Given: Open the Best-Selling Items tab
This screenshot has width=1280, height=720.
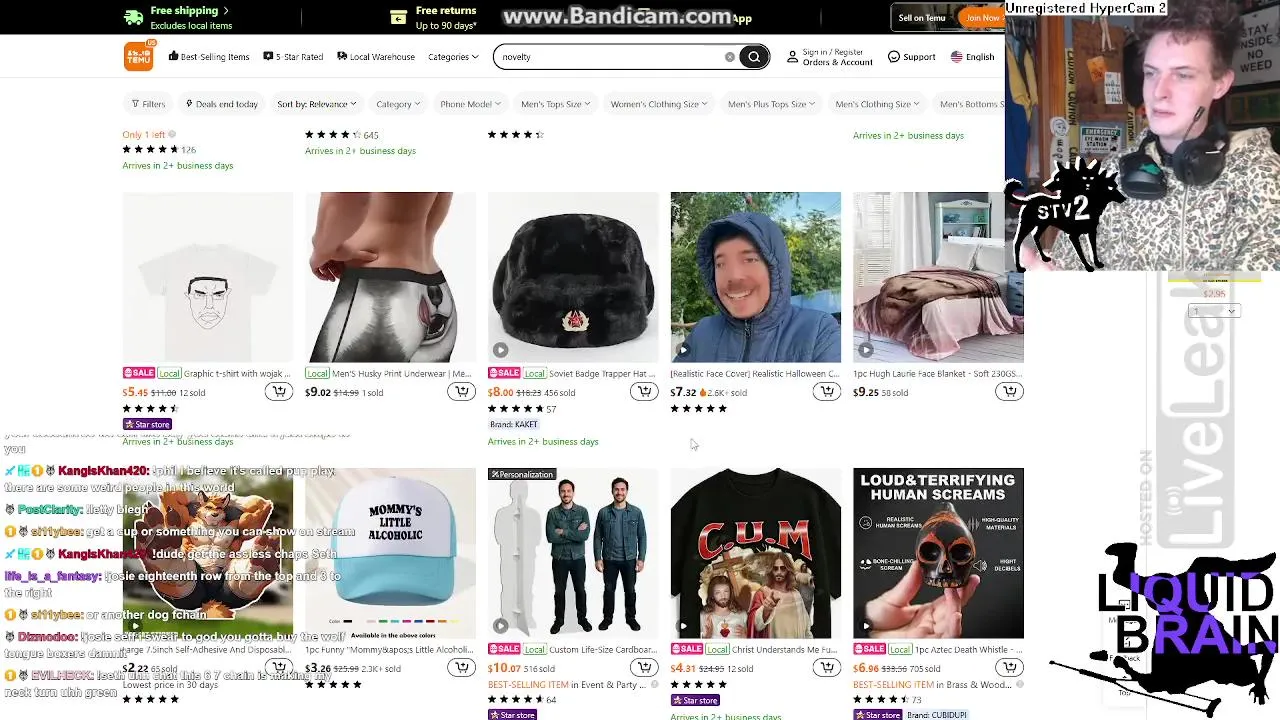Looking at the screenshot, I should pyautogui.click(x=209, y=57).
